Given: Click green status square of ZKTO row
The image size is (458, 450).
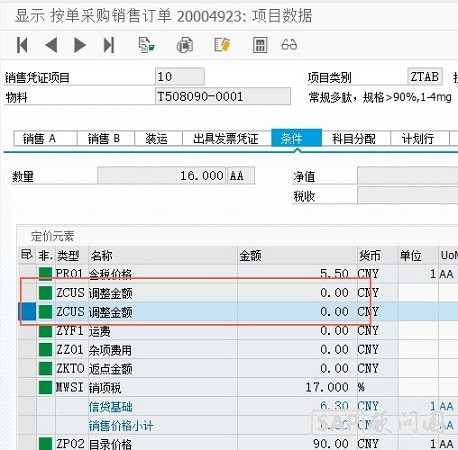Looking at the screenshot, I should 46,368.
